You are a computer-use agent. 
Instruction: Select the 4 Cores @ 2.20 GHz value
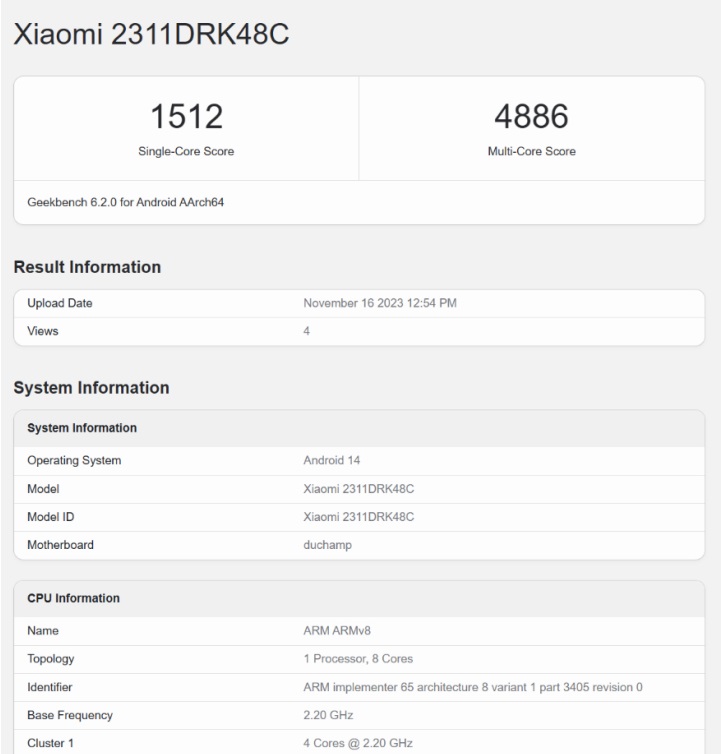point(358,743)
